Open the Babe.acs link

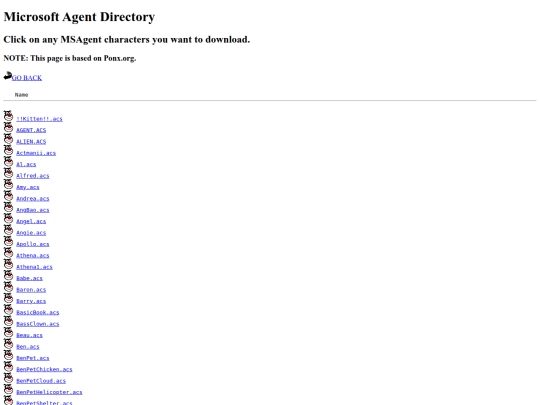tap(29, 278)
